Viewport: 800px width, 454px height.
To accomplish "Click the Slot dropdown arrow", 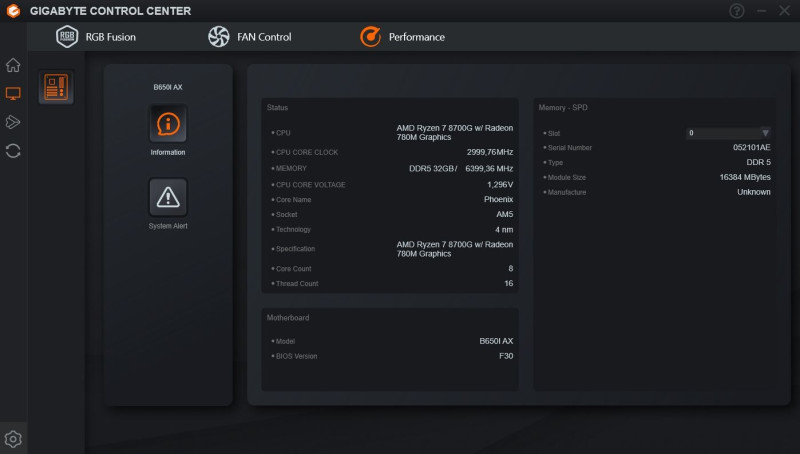I will 765,133.
